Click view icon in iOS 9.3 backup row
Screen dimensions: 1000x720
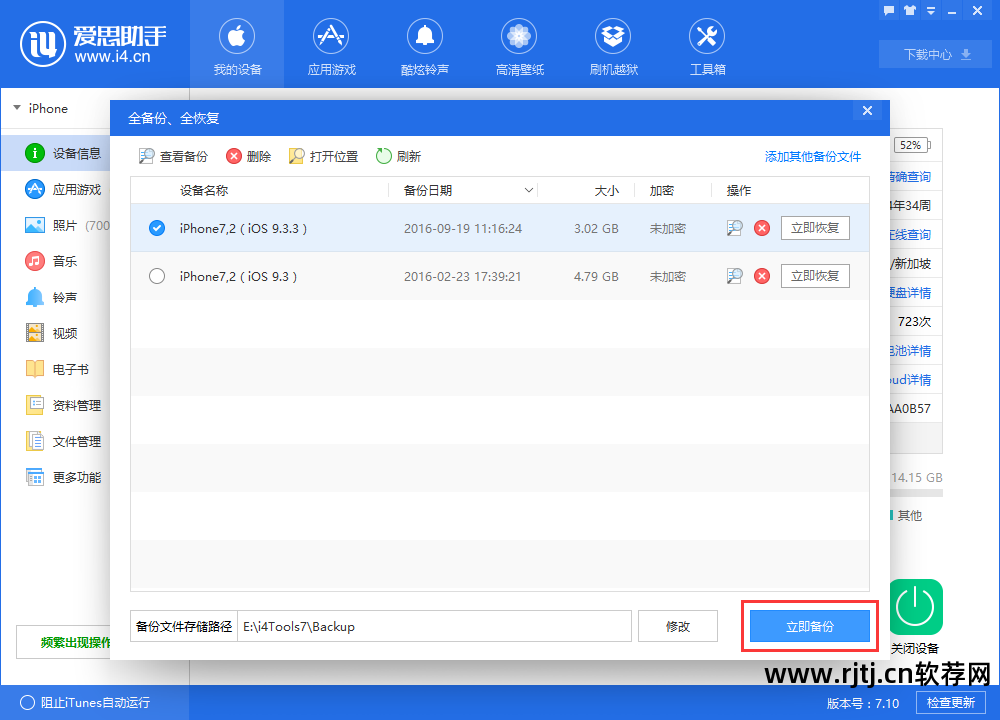(x=735, y=276)
